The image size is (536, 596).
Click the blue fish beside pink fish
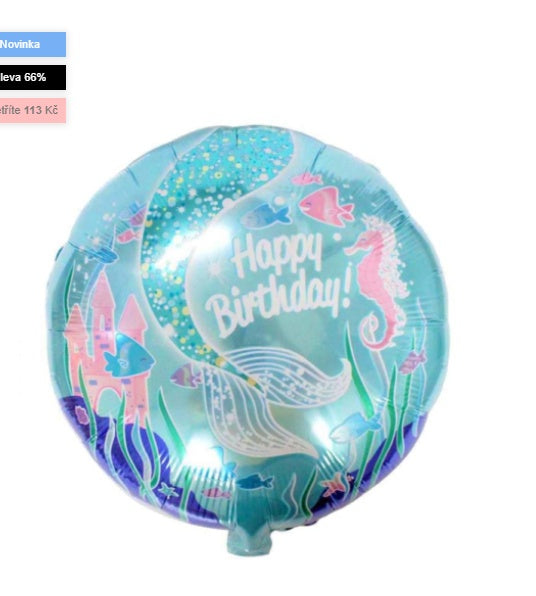[266, 215]
